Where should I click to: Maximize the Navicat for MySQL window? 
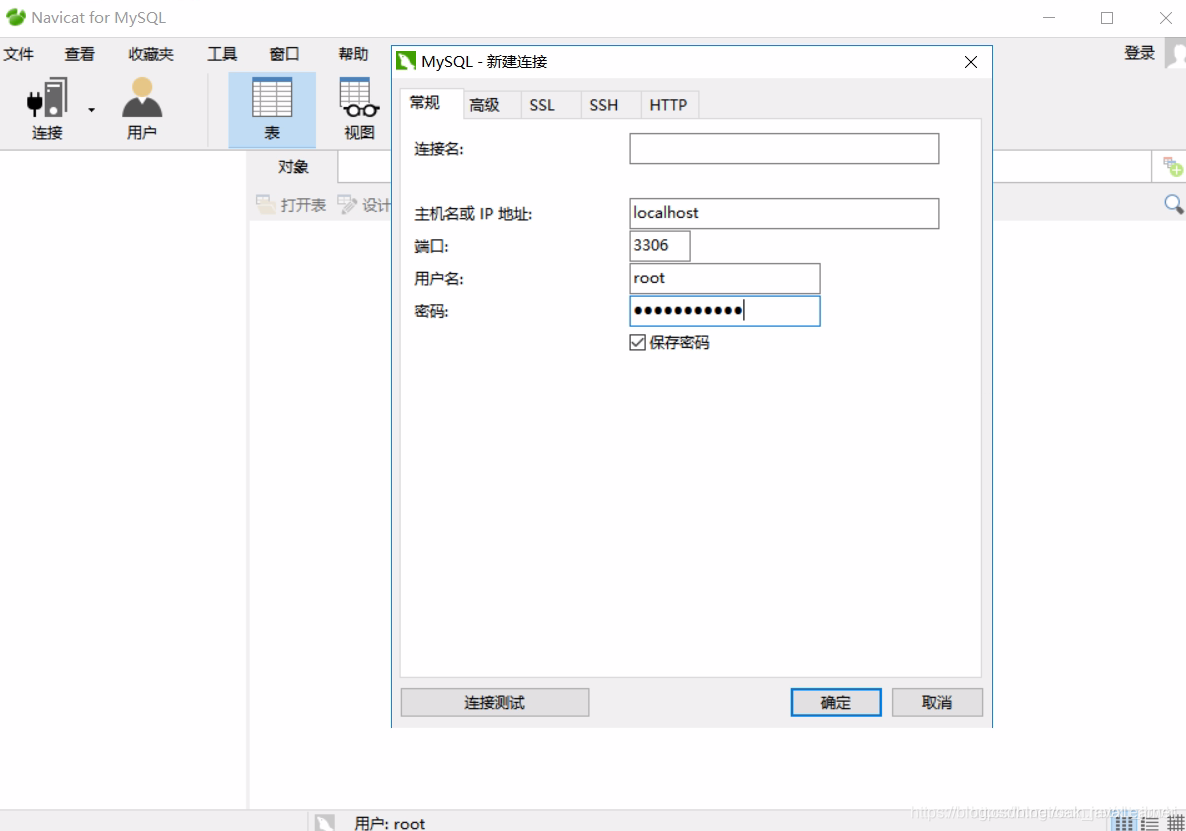(x=1107, y=17)
